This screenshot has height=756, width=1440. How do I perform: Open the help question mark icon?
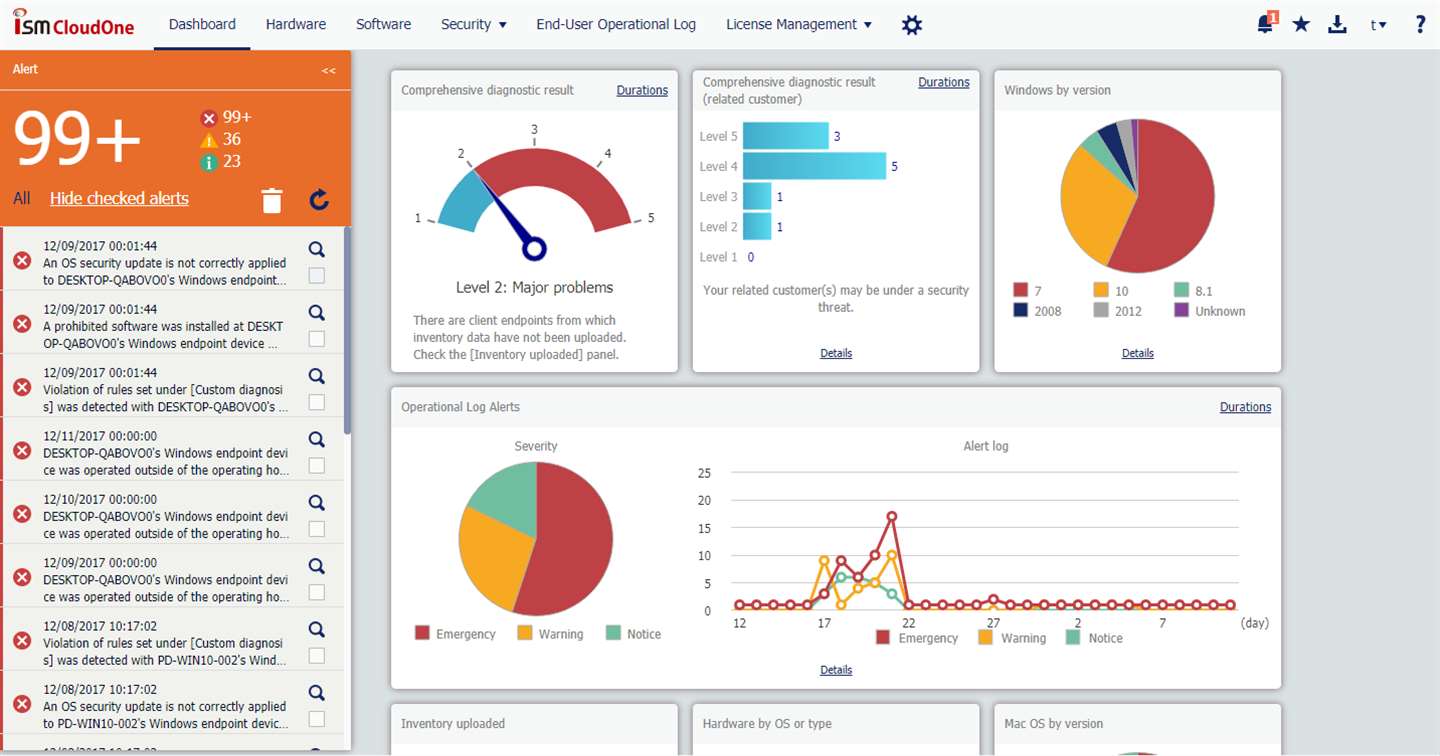[1420, 24]
